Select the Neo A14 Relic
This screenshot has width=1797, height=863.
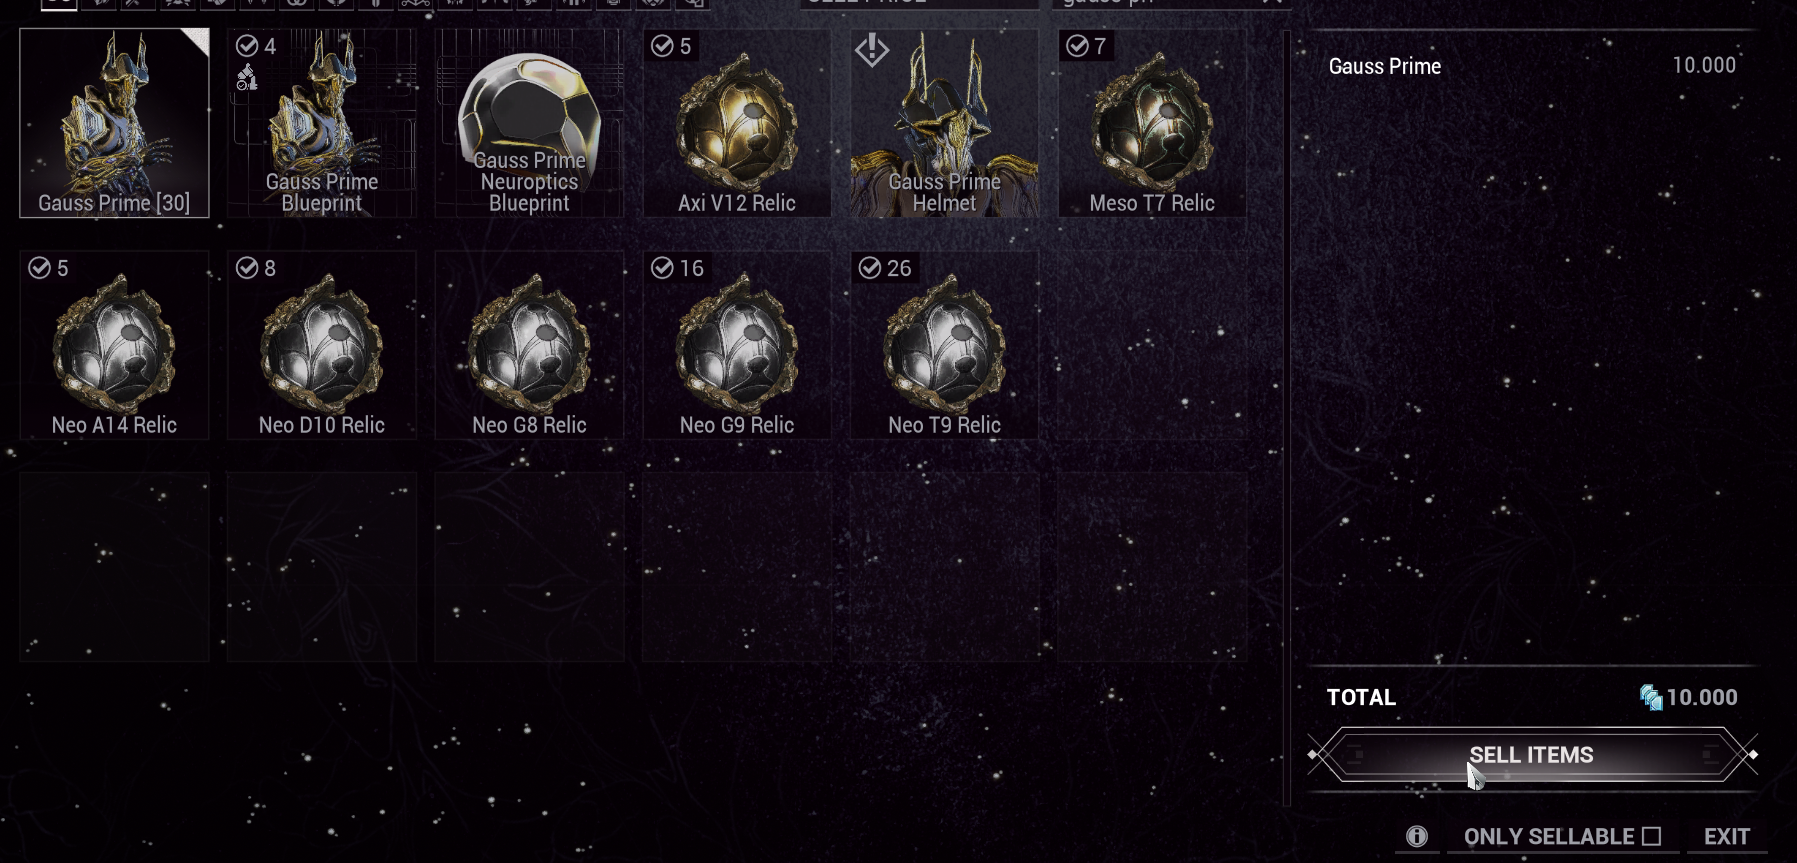[114, 345]
